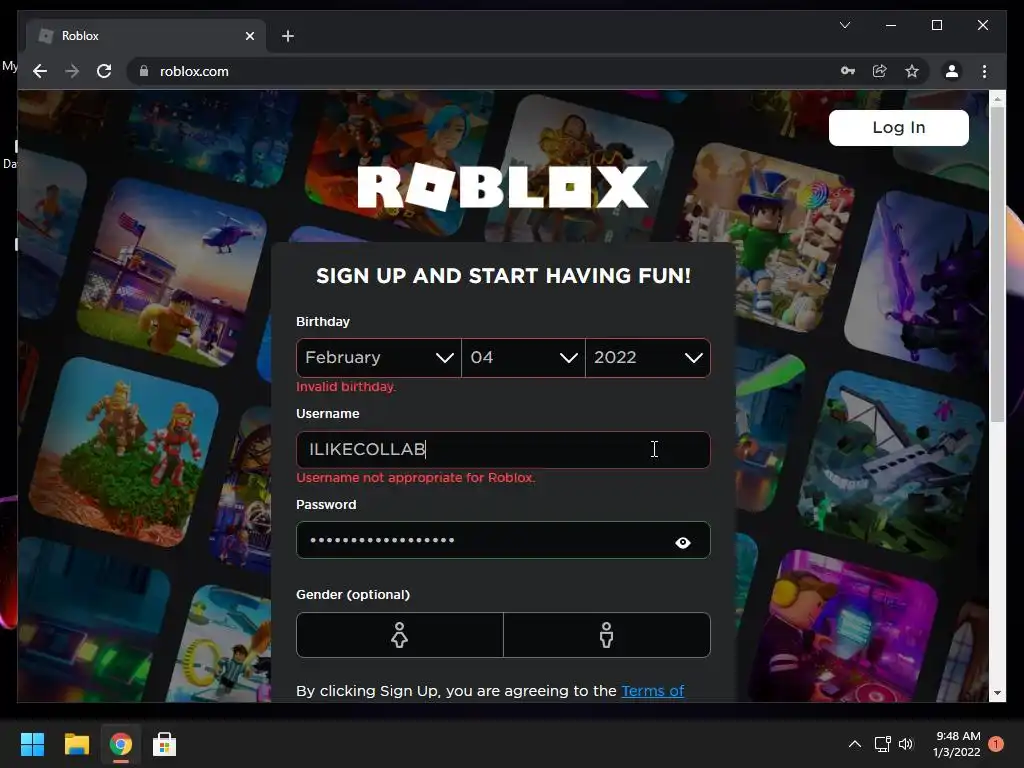Close the Roblox tab
The height and width of the screenshot is (768, 1024).
point(249,36)
